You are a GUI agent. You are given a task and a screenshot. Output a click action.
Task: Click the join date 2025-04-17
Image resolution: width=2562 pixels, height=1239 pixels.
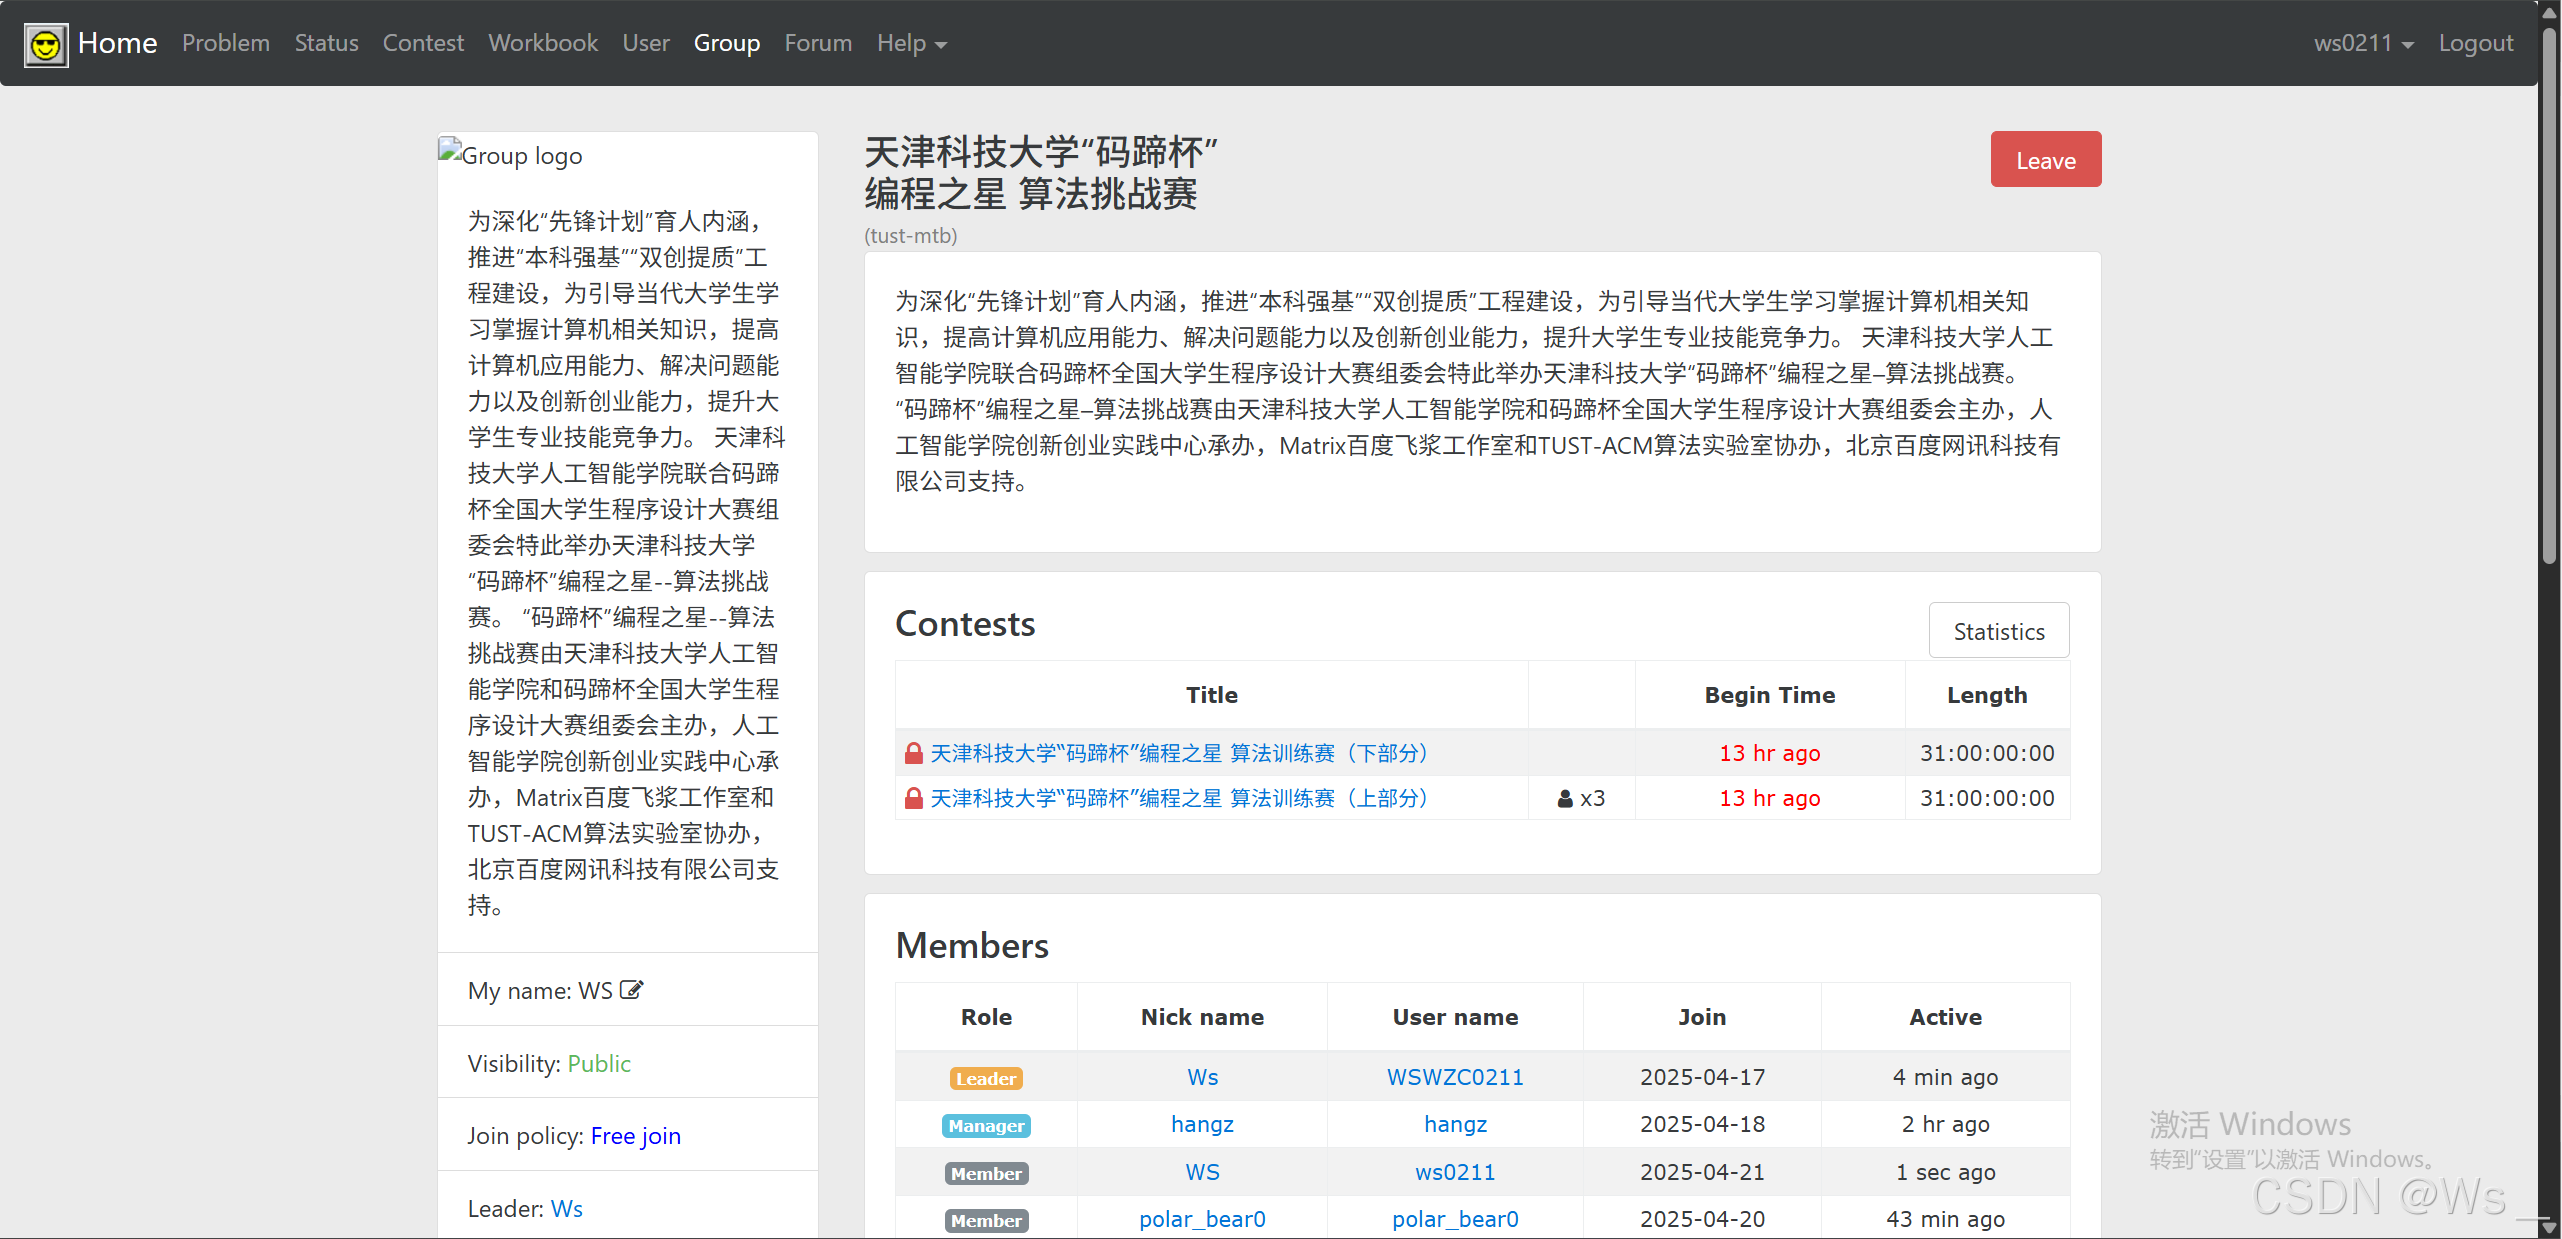click(1702, 1078)
